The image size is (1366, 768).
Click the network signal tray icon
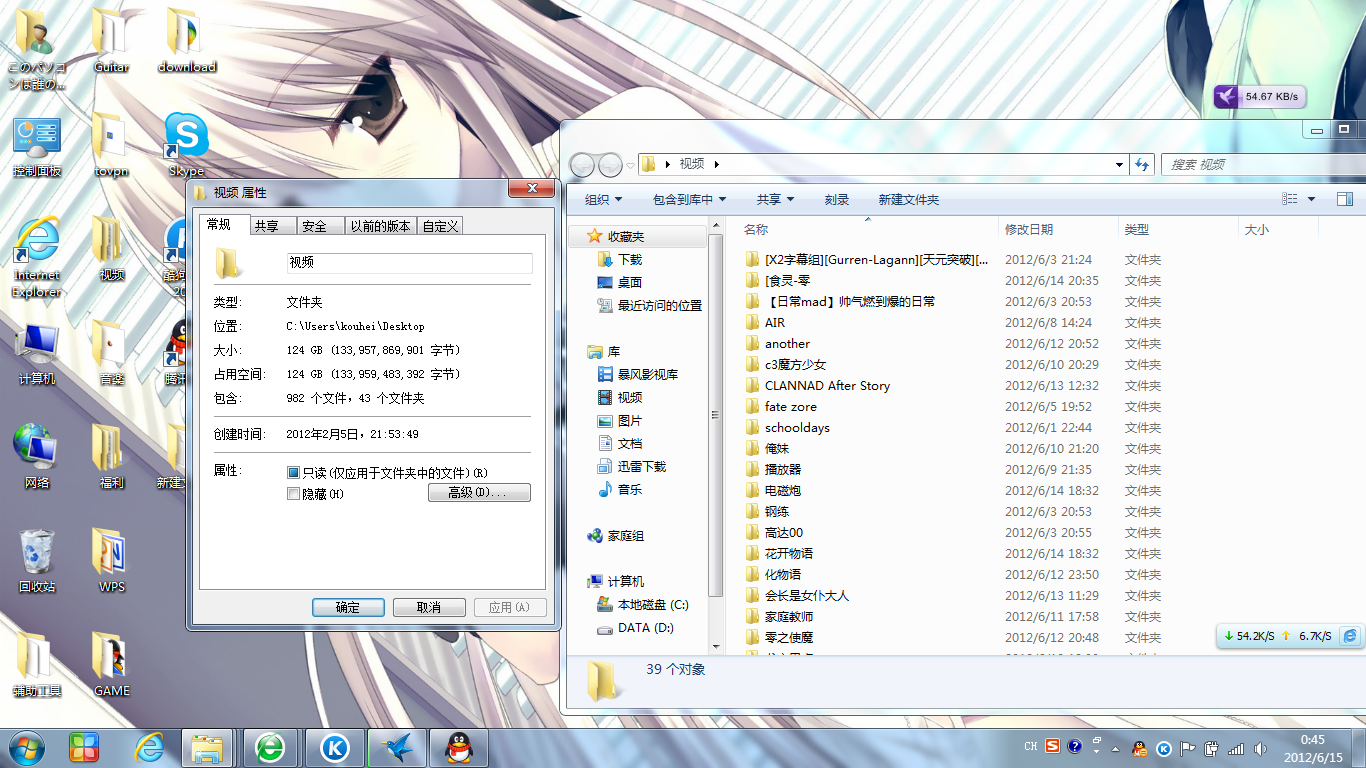coord(1236,747)
